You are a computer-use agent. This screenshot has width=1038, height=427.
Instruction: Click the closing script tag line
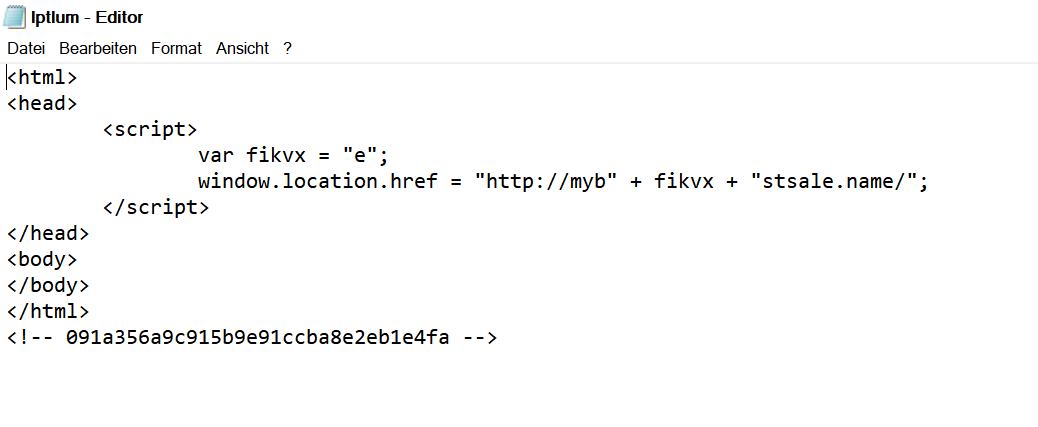[x=156, y=207]
